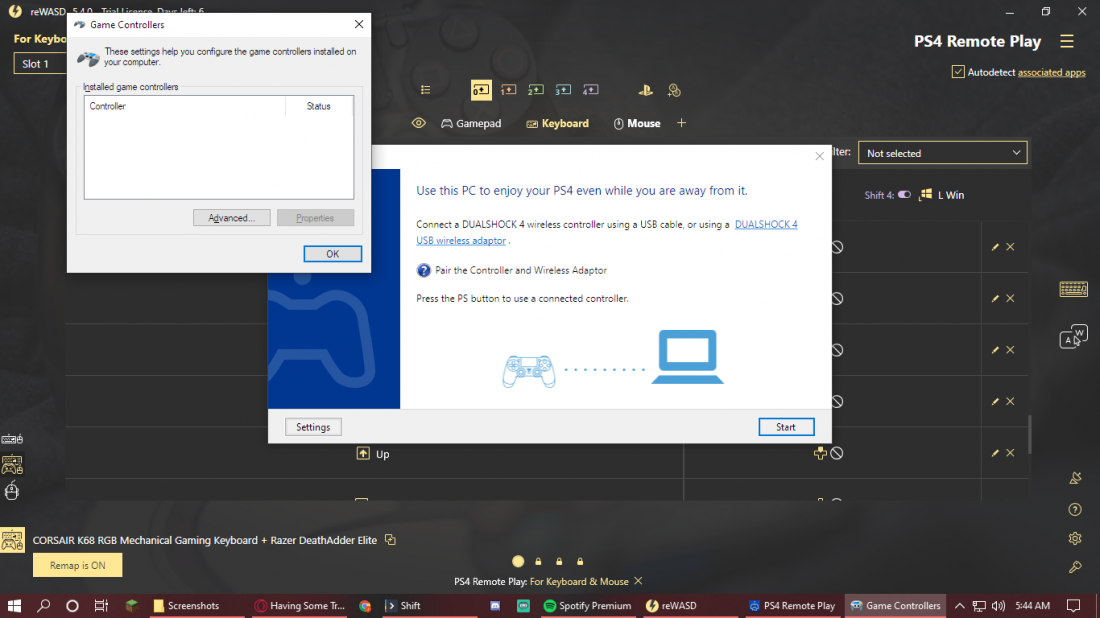
Task: Click the PlayStation virtual controller icon
Action: pos(645,90)
